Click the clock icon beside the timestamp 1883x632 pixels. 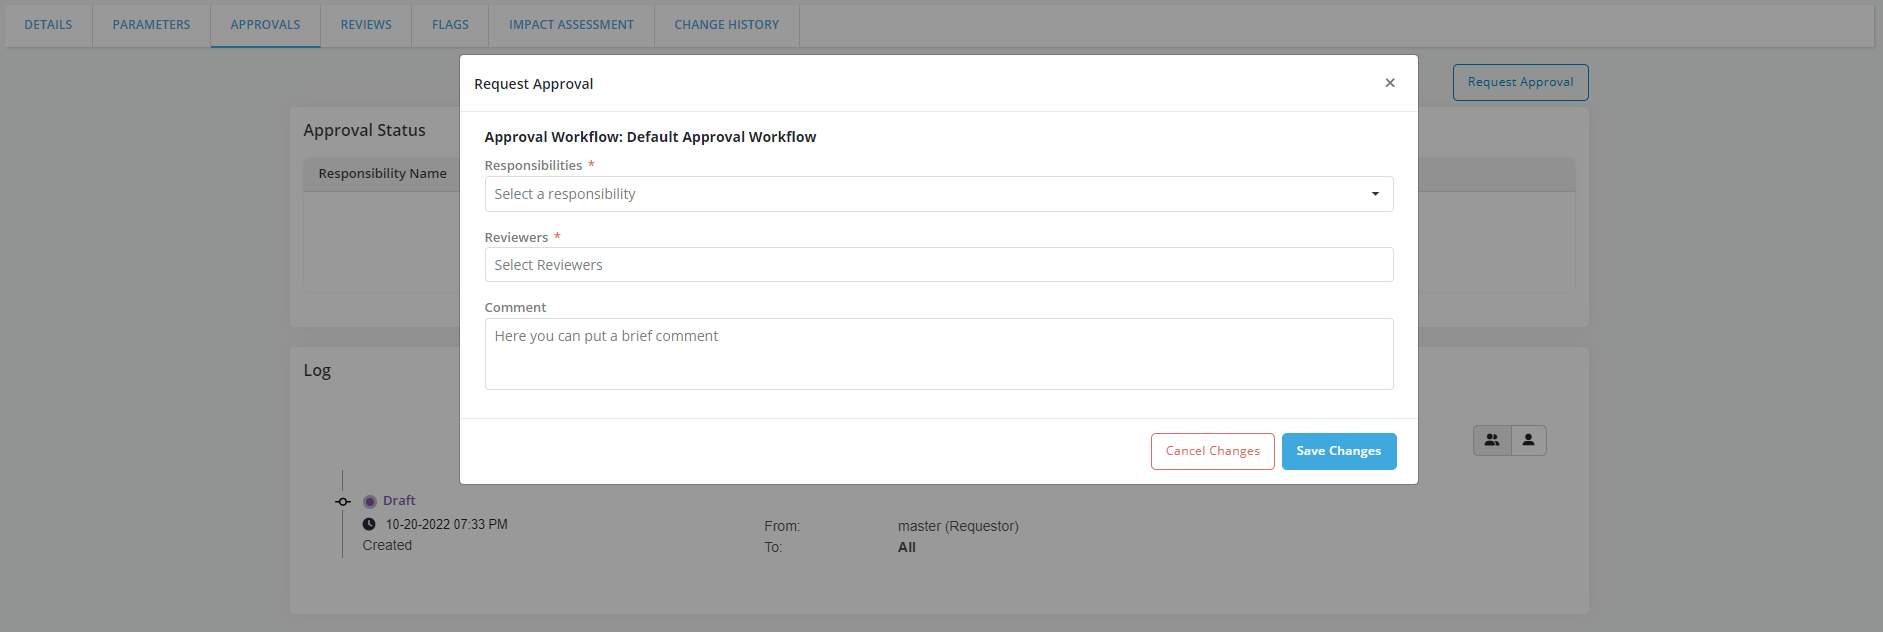tap(369, 524)
